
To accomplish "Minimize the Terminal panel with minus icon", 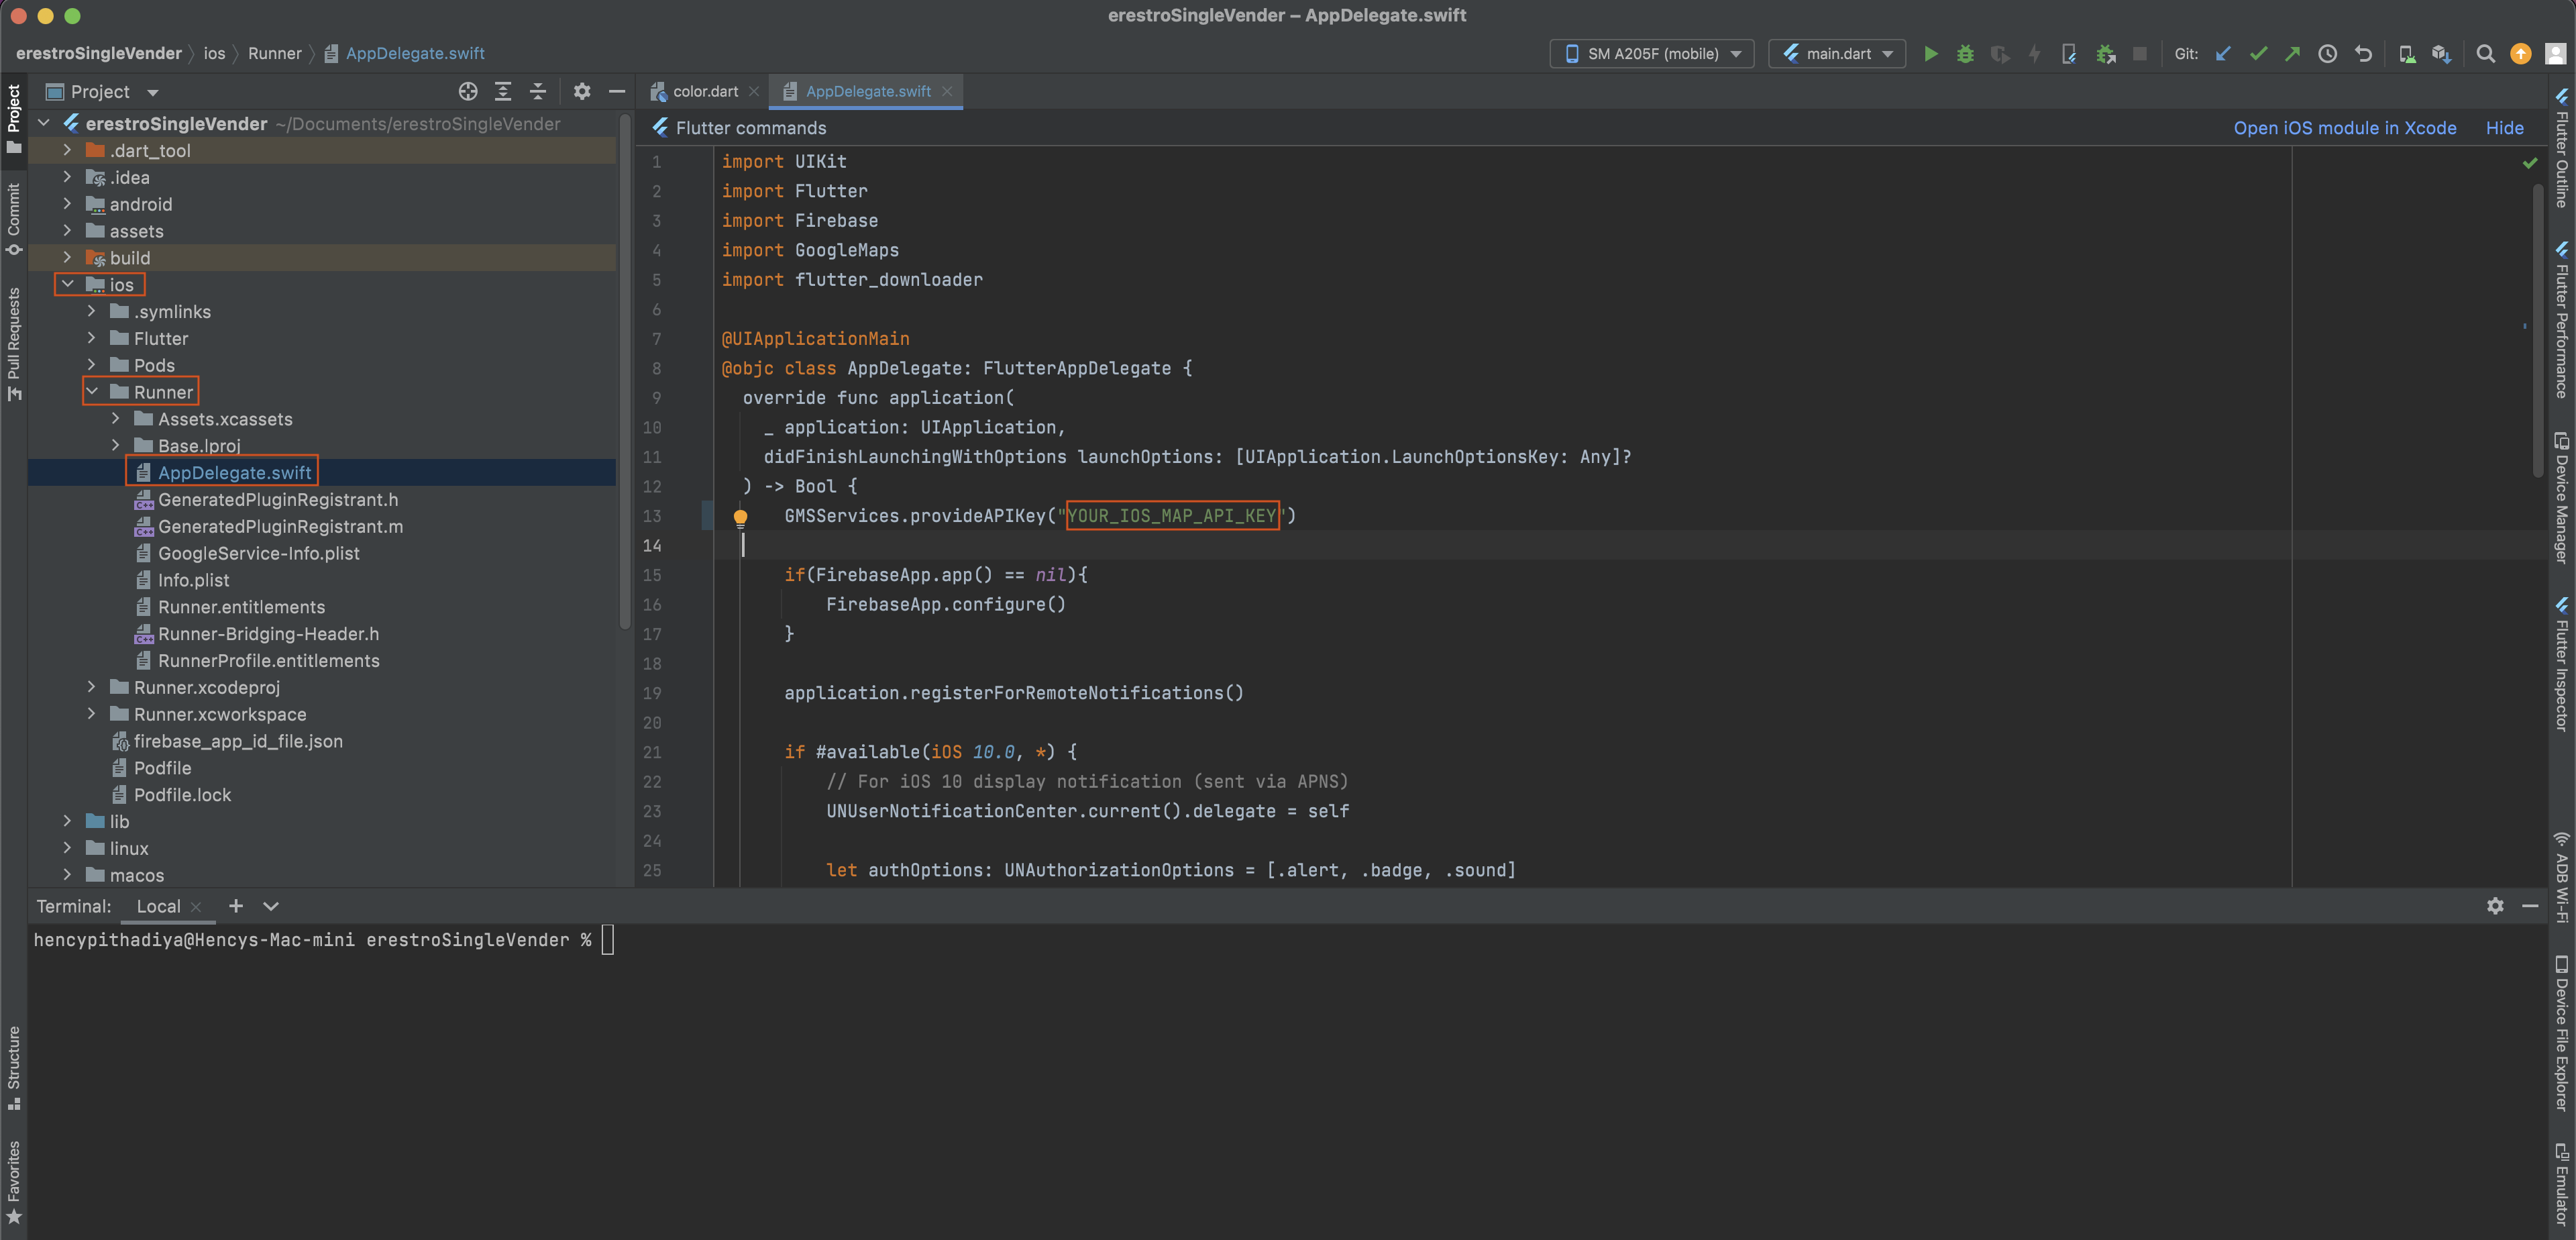I will 2530,906.
